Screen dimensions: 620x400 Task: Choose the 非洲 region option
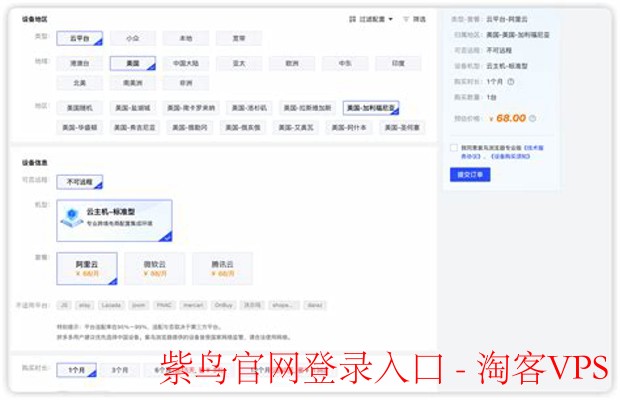tap(185, 83)
